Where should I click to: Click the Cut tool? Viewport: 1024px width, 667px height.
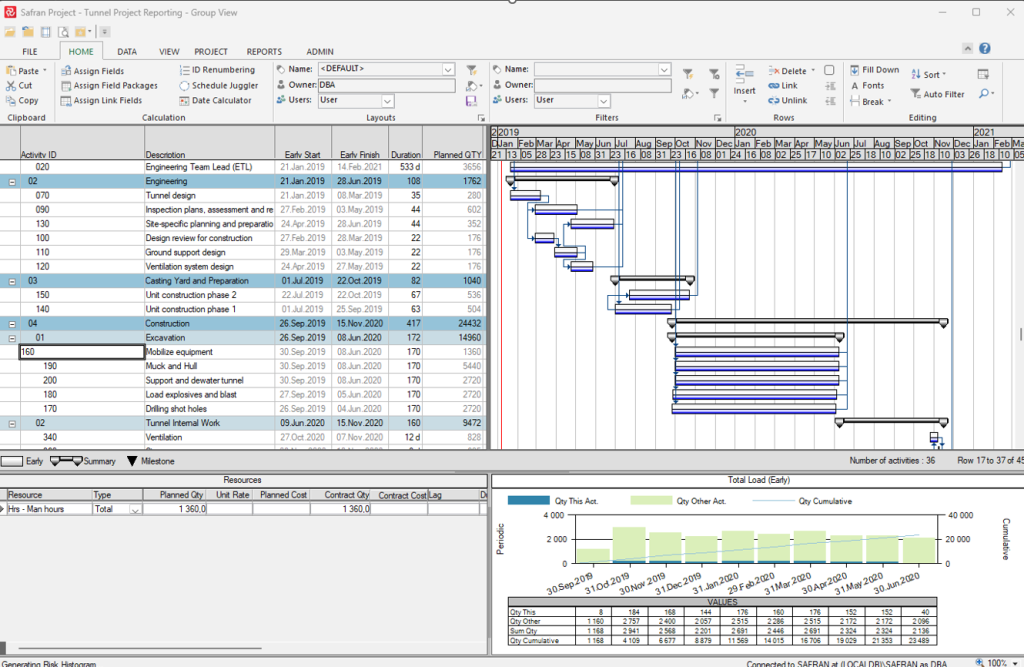click(19, 86)
